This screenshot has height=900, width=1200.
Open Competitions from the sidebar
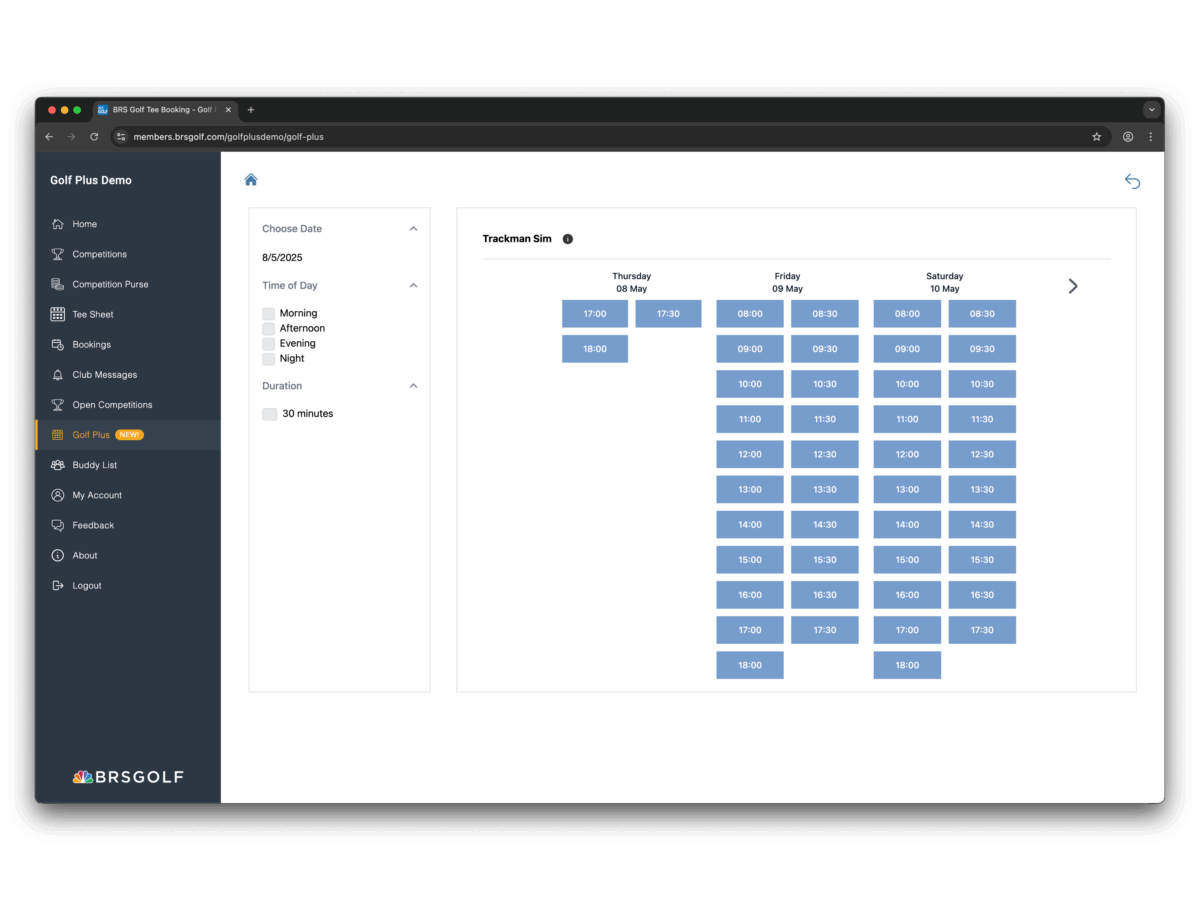(x=99, y=254)
